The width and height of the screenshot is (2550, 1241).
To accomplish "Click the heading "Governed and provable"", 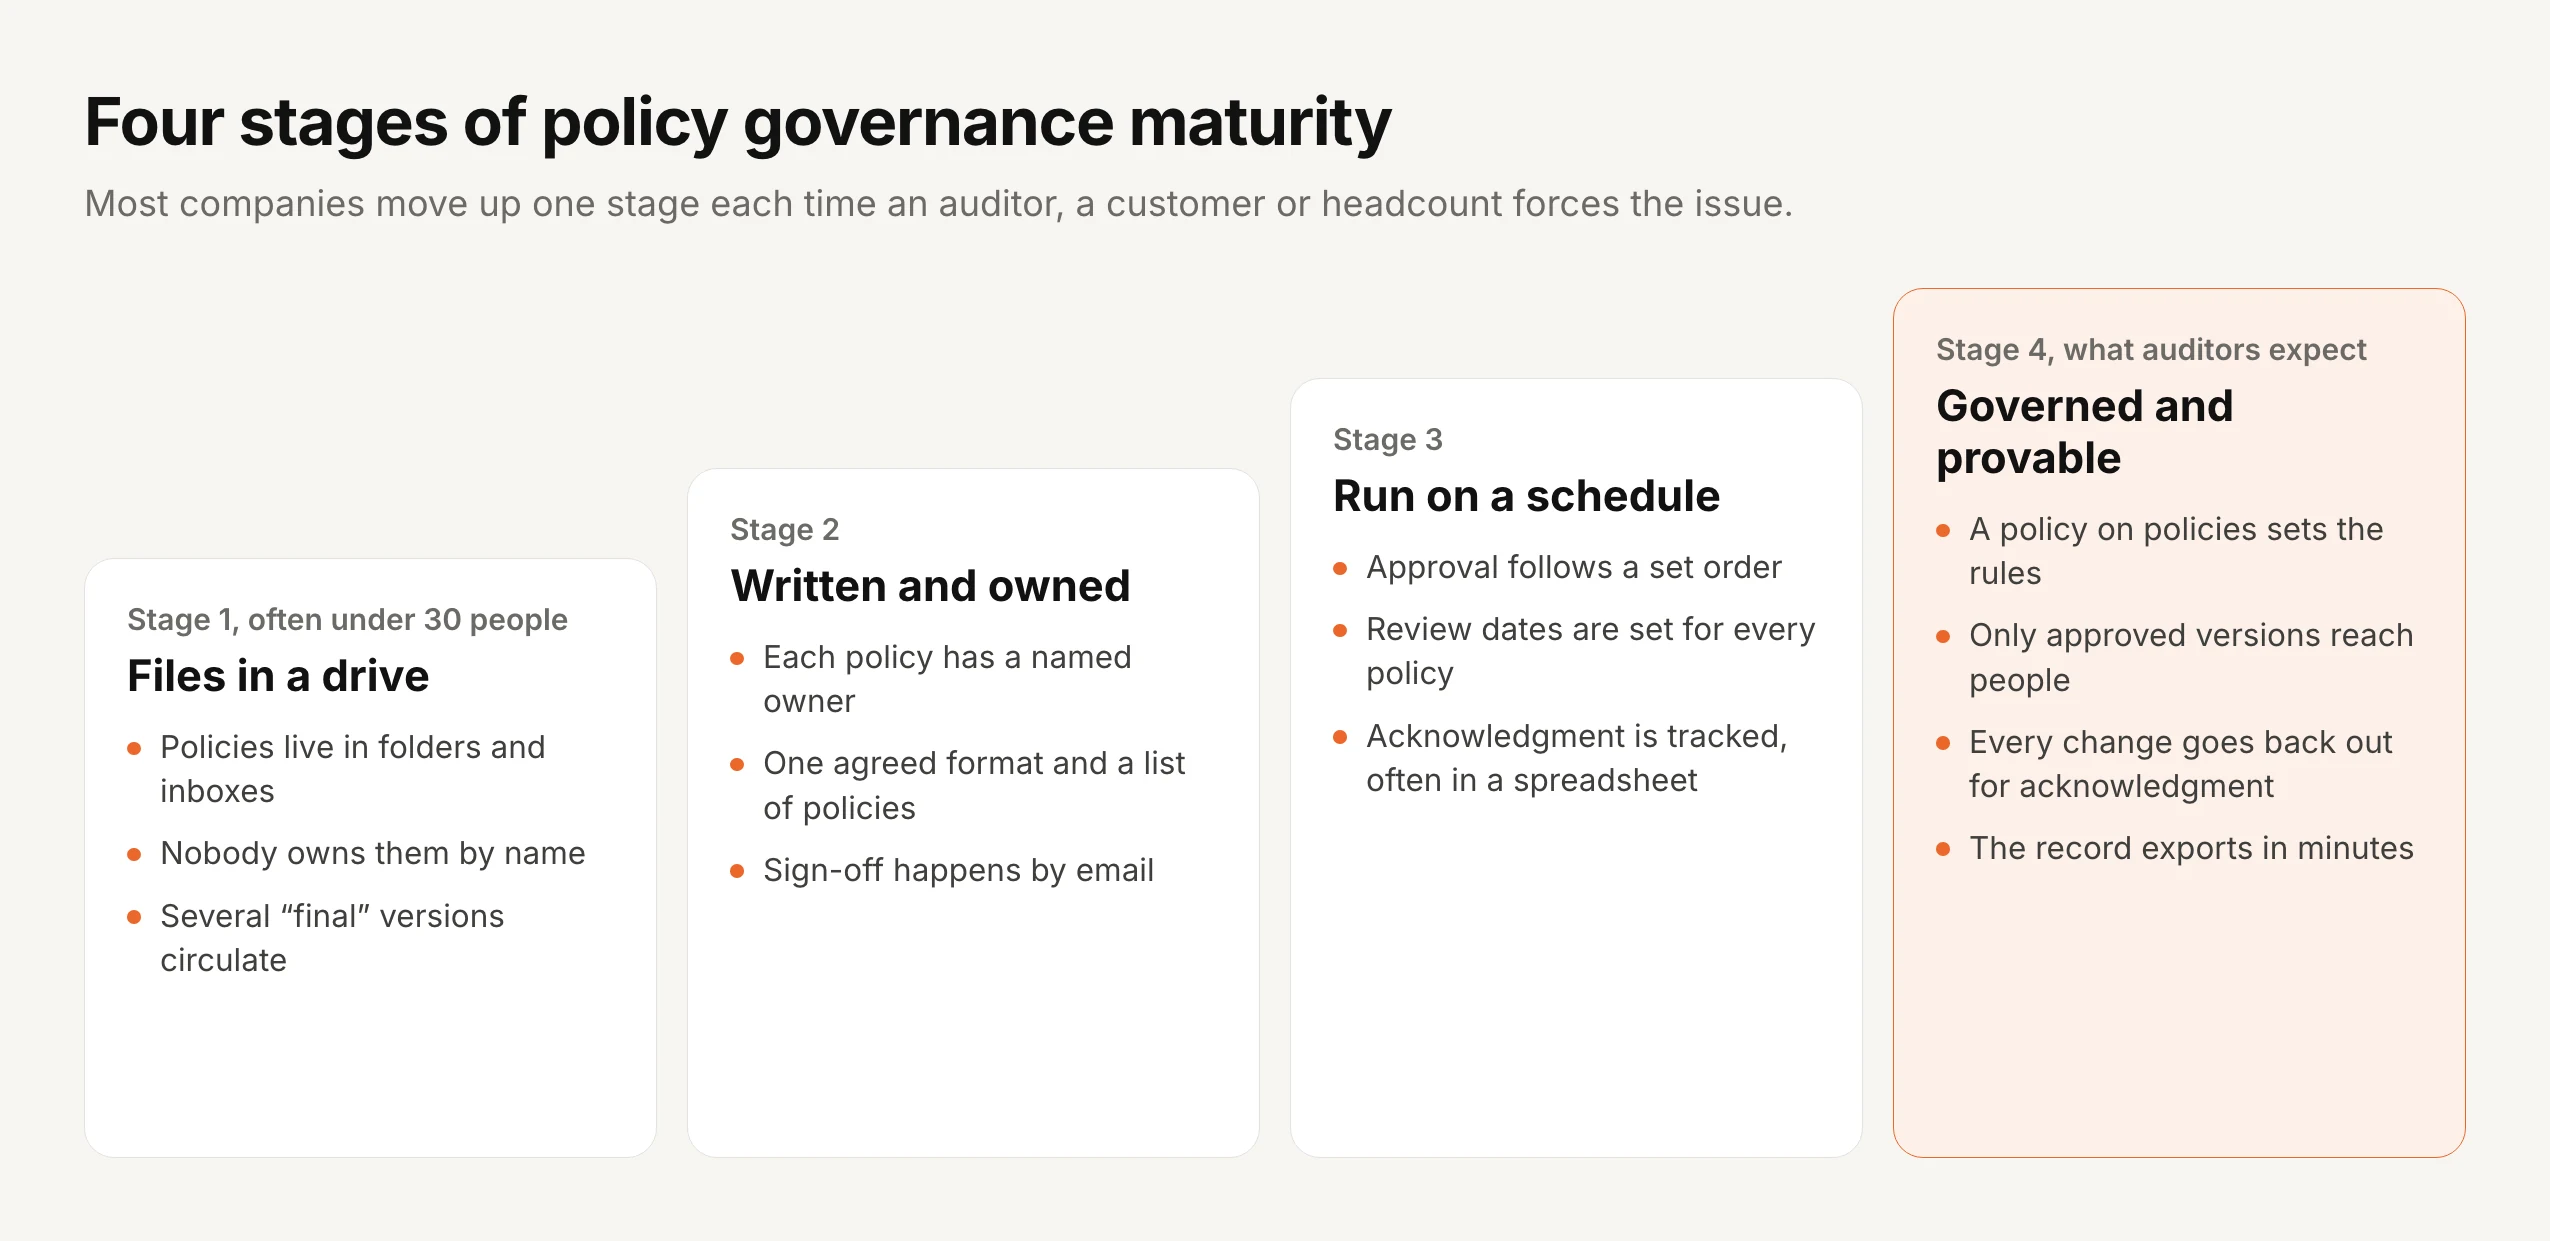I will [x=2084, y=432].
